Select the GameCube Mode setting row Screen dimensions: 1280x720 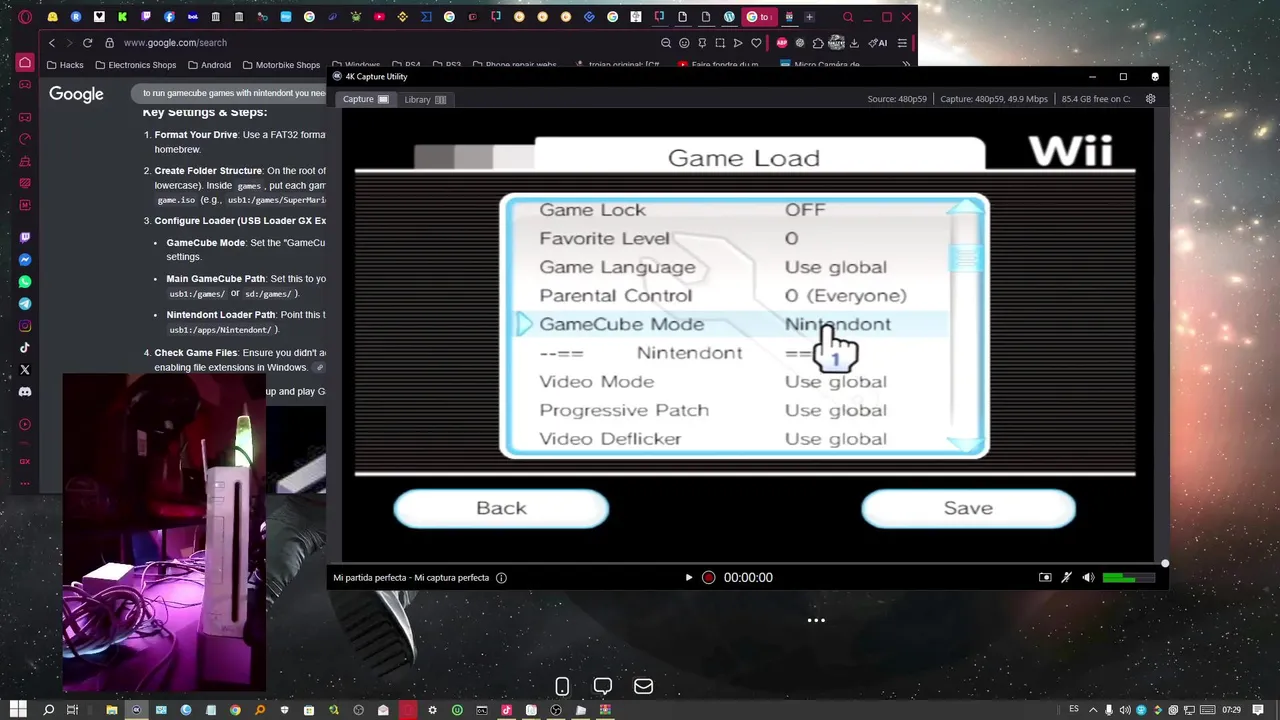[730, 324]
